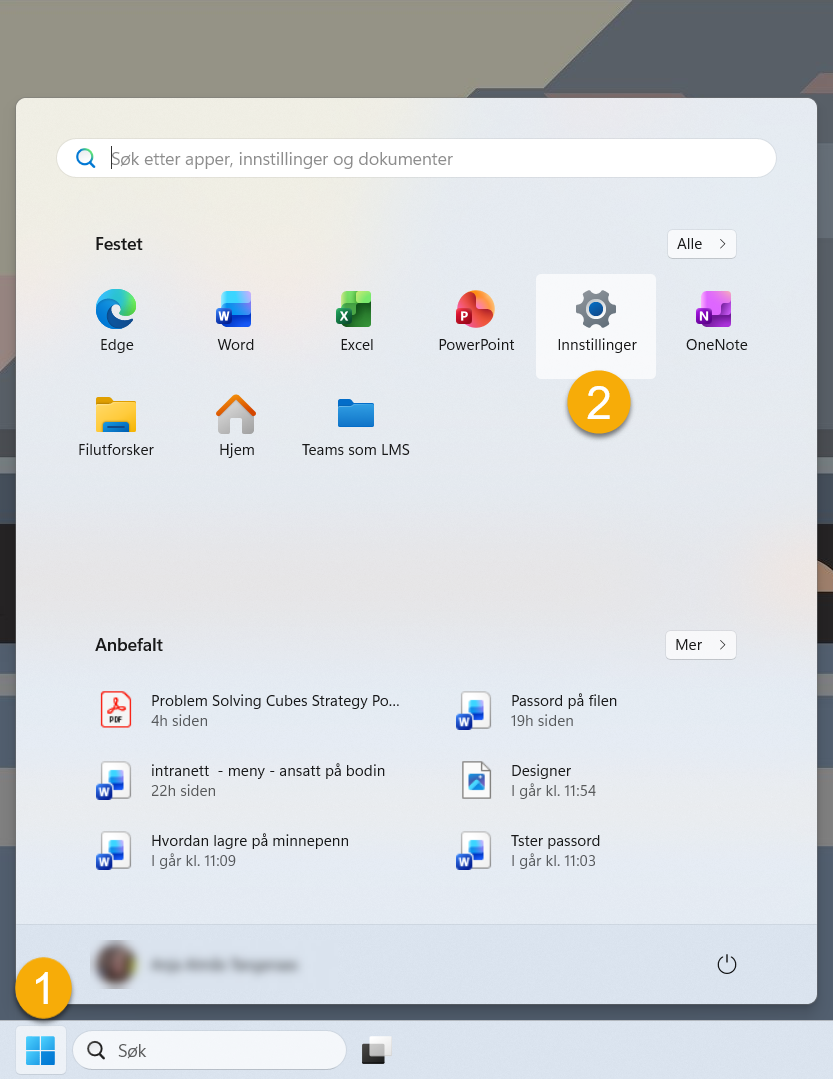Image resolution: width=833 pixels, height=1079 pixels.
Task: Open Excel from the pinned section
Action: click(x=356, y=320)
